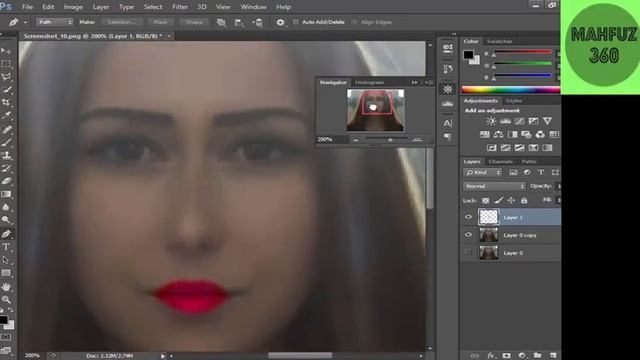Select the Gradient tool

(6, 194)
